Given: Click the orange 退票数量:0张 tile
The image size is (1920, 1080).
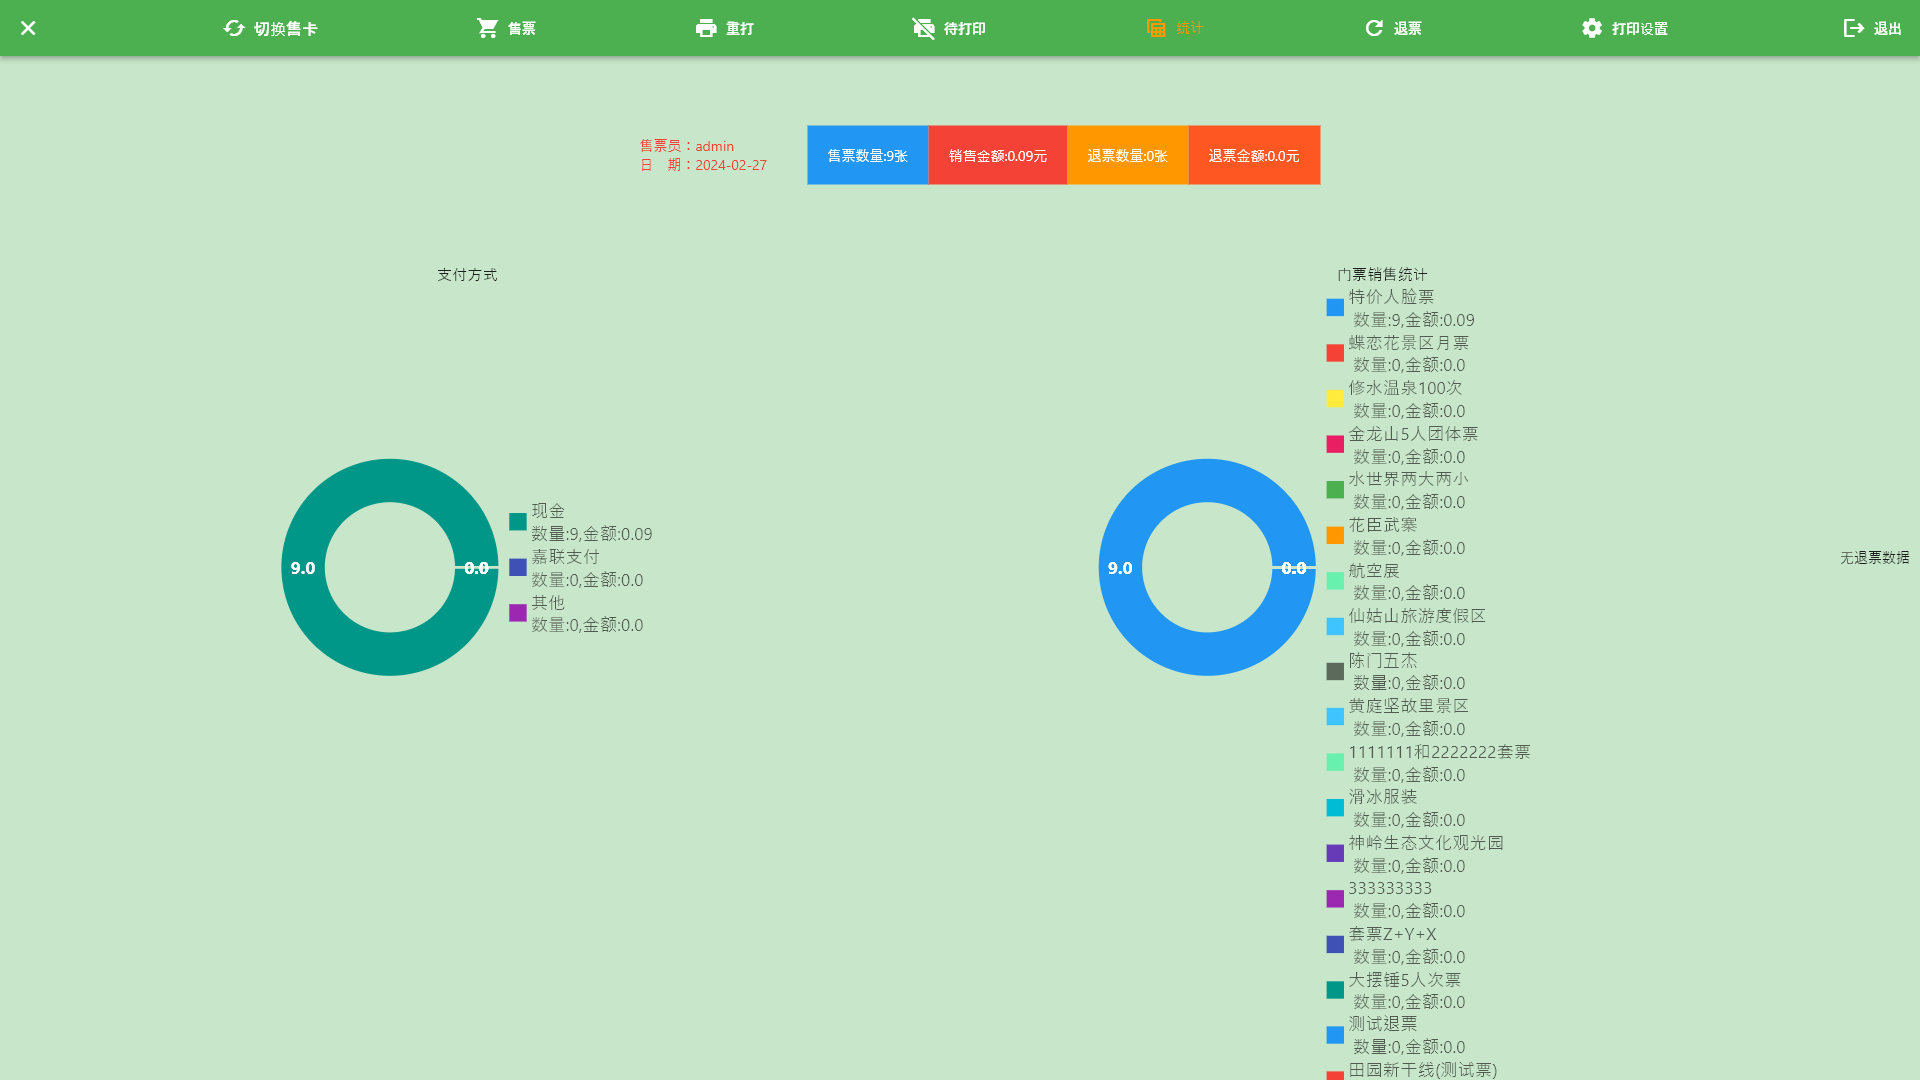Looking at the screenshot, I should [x=1127, y=155].
